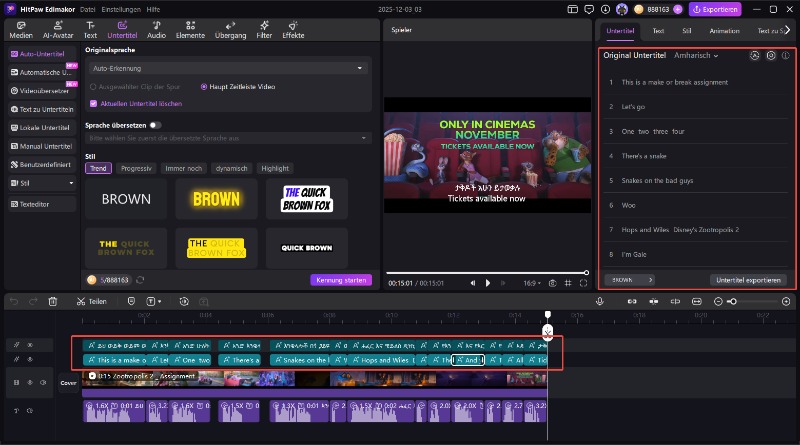Viewport: 800px width, 445px height.
Task: Click Untertitel exportieren button
Action: pos(748,280)
